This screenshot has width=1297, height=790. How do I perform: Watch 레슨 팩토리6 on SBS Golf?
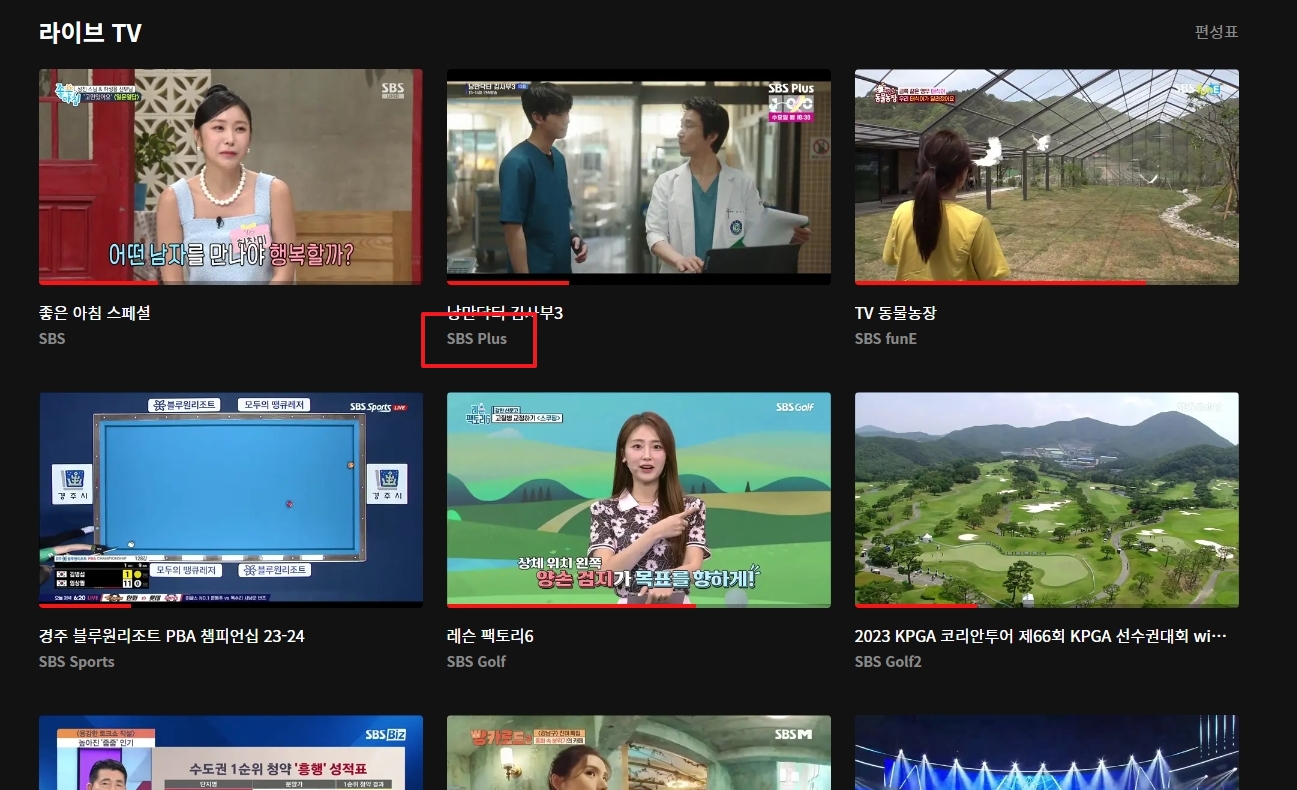coord(638,499)
